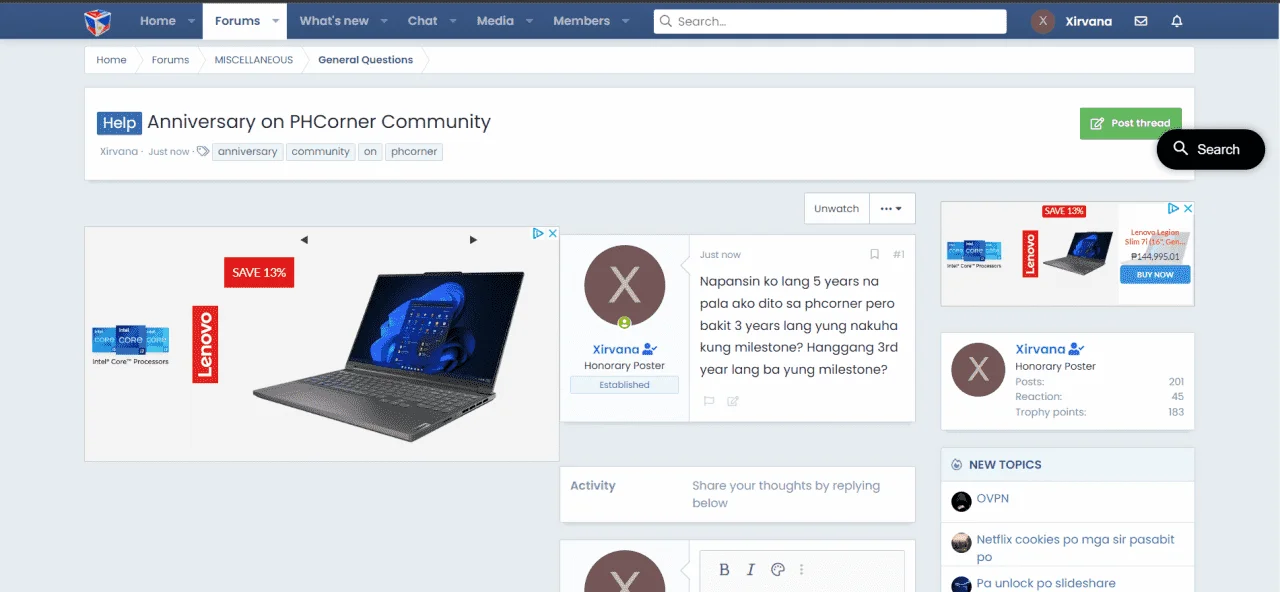
Task: Click the Unwatch thread button
Action: (836, 208)
